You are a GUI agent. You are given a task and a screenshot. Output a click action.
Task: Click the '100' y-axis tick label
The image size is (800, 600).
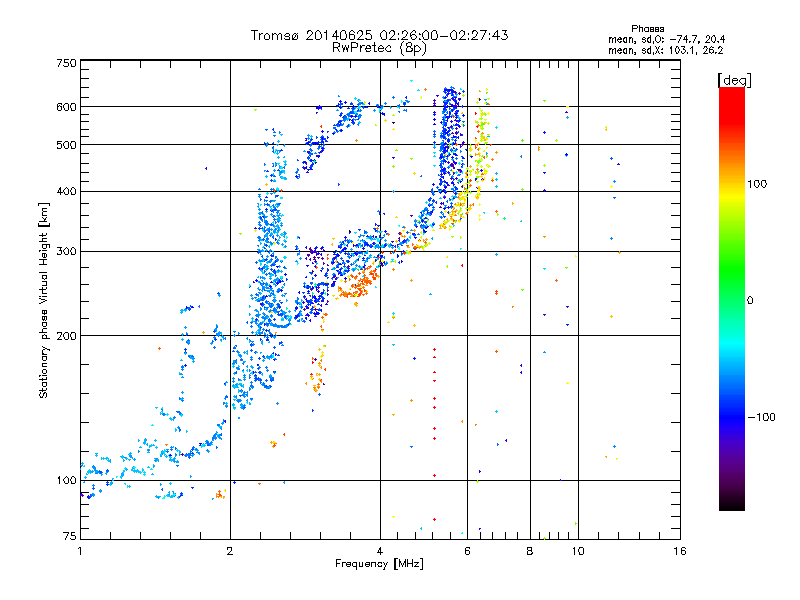(66, 481)
